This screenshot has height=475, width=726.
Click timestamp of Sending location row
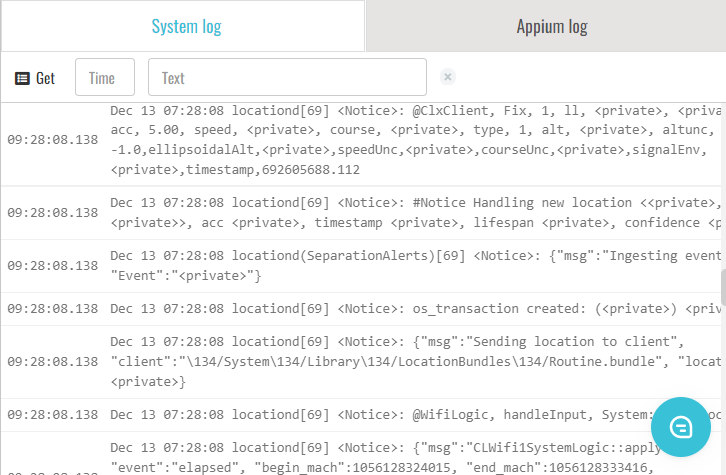pos(52,362)
